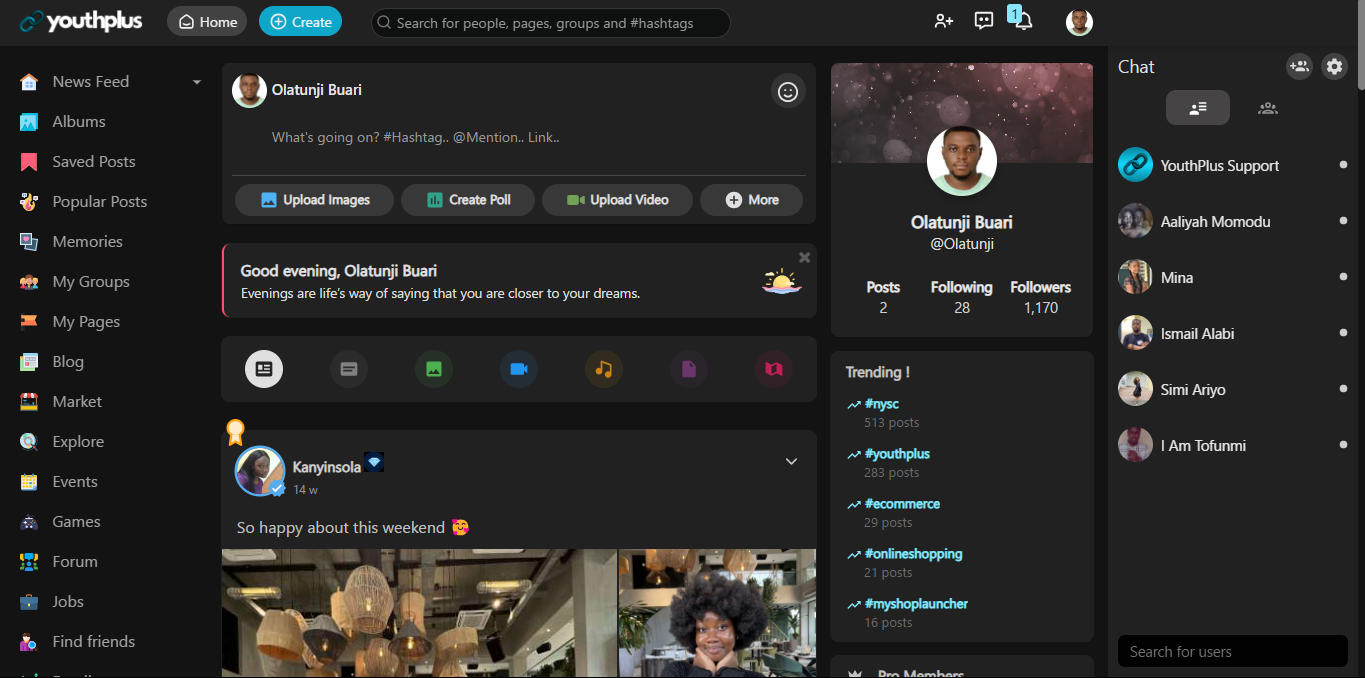Expand the News Feed dropdown arrow
This screenshot has width=1365, height=678.
196,82
